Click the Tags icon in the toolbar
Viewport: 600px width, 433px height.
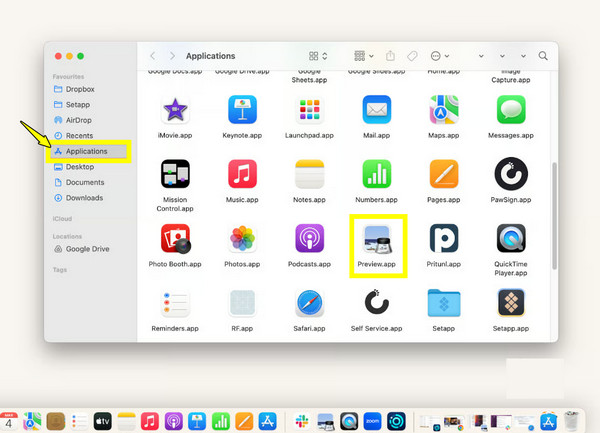pyautogui.click(x=412, y=56)
